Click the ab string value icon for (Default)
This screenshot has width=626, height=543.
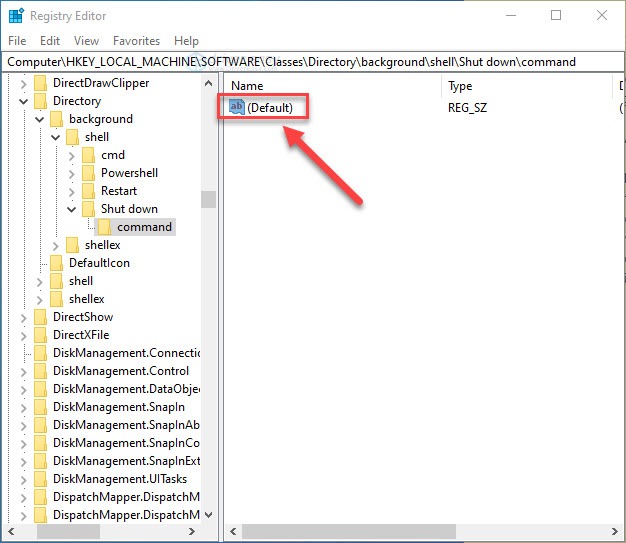pos(237,107)
